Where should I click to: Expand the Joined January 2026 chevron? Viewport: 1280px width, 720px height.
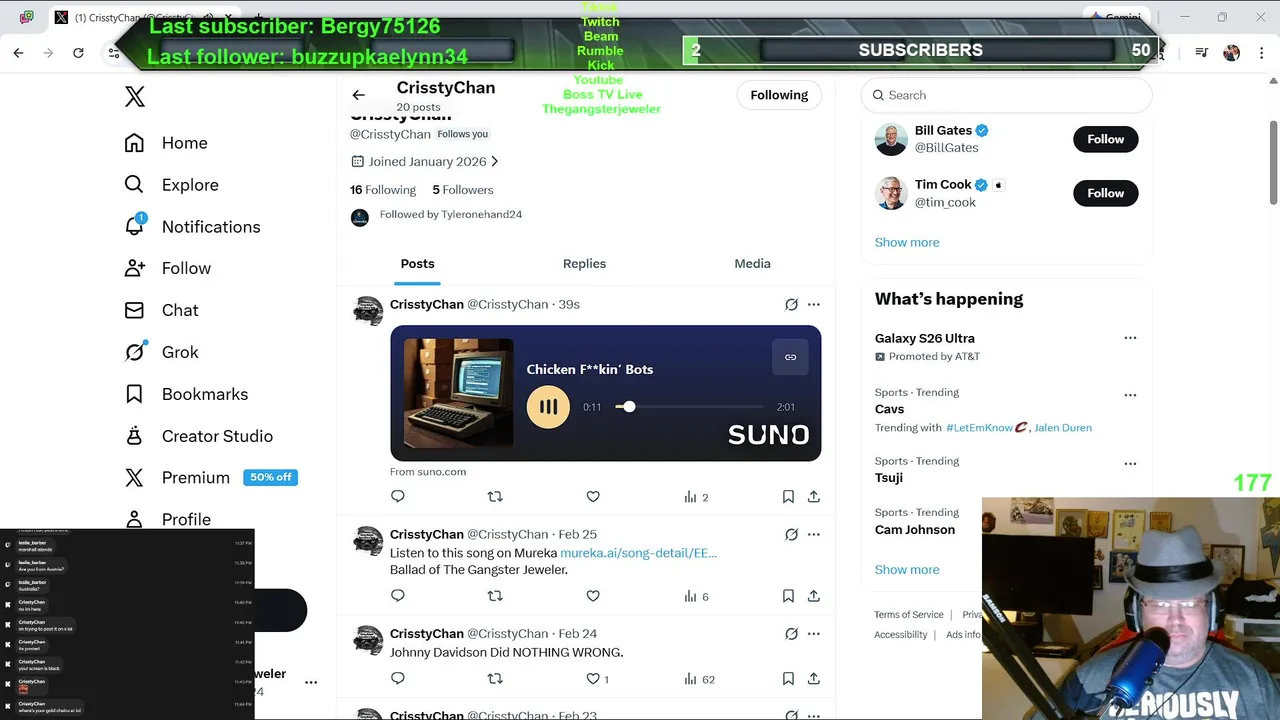[x=494, y=161]
